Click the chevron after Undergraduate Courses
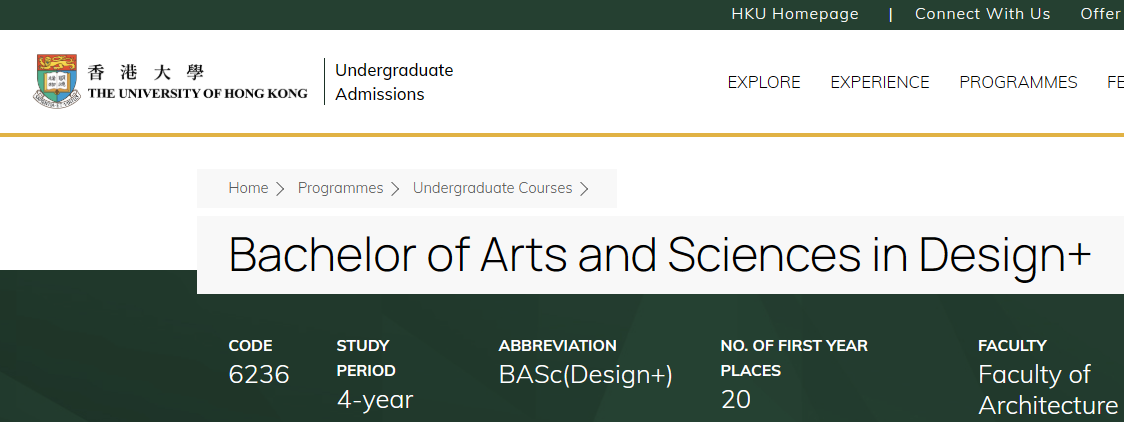The image size is (1124, 422). (x=584, y=189)
